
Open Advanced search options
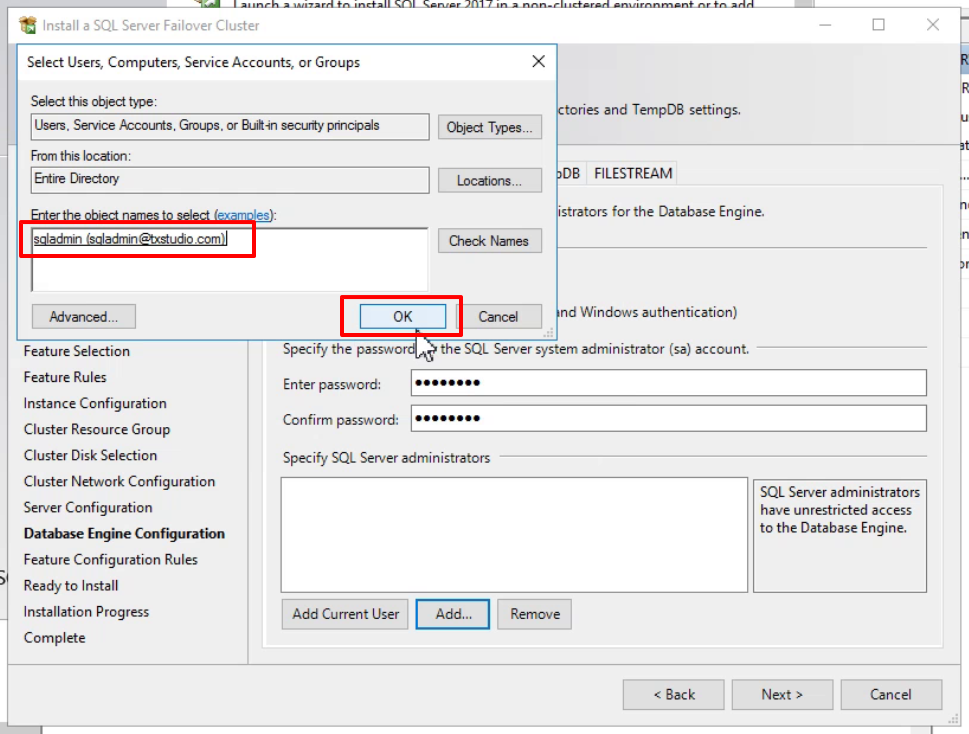coord(83,316)
